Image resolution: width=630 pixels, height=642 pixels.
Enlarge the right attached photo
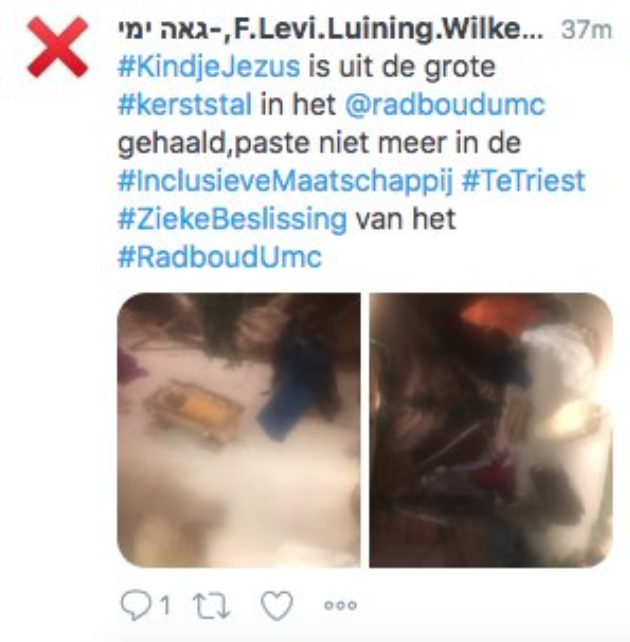pyautogui.click(x=491, y=430)
